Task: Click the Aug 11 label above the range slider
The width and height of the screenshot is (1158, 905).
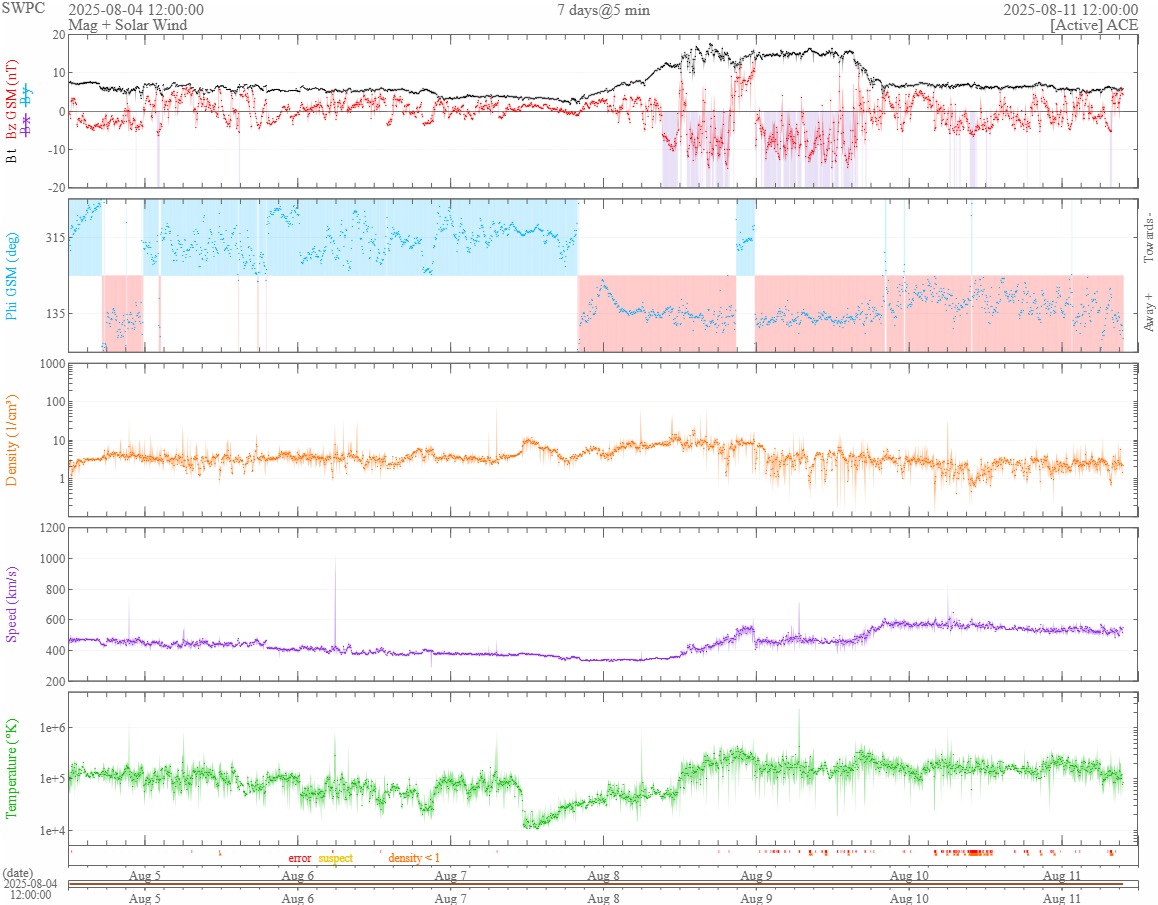Action: click(x=1062, y=875)
